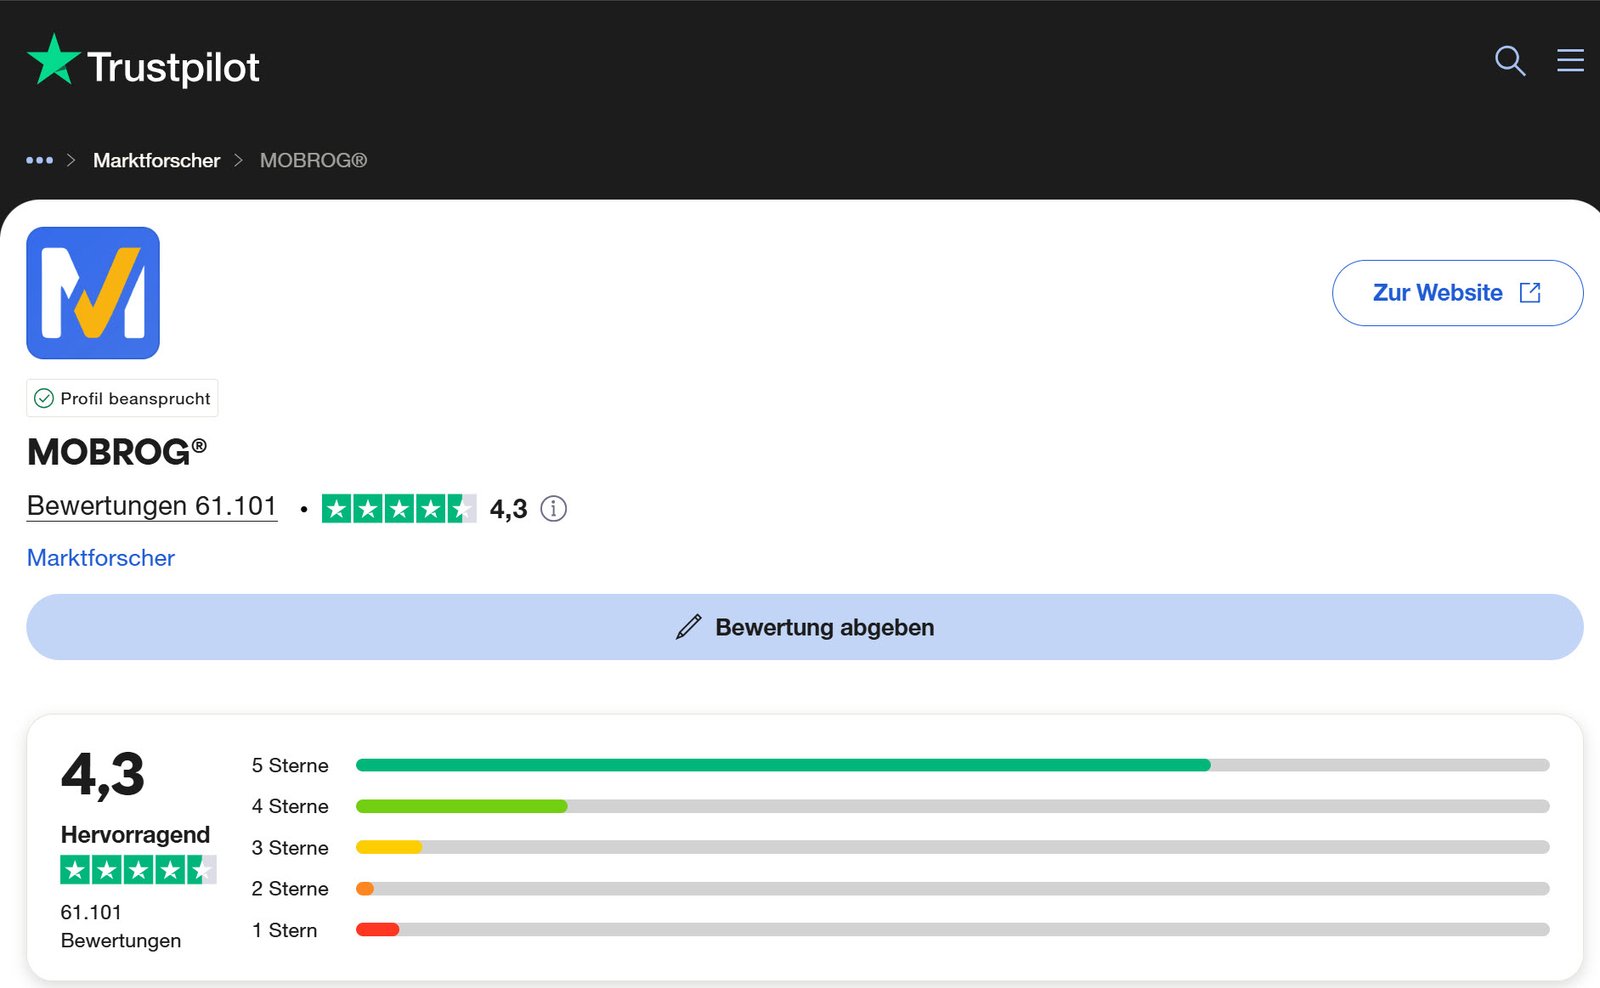
Task: Filter reviews by 4 Sterne
Action: point(290,806)
